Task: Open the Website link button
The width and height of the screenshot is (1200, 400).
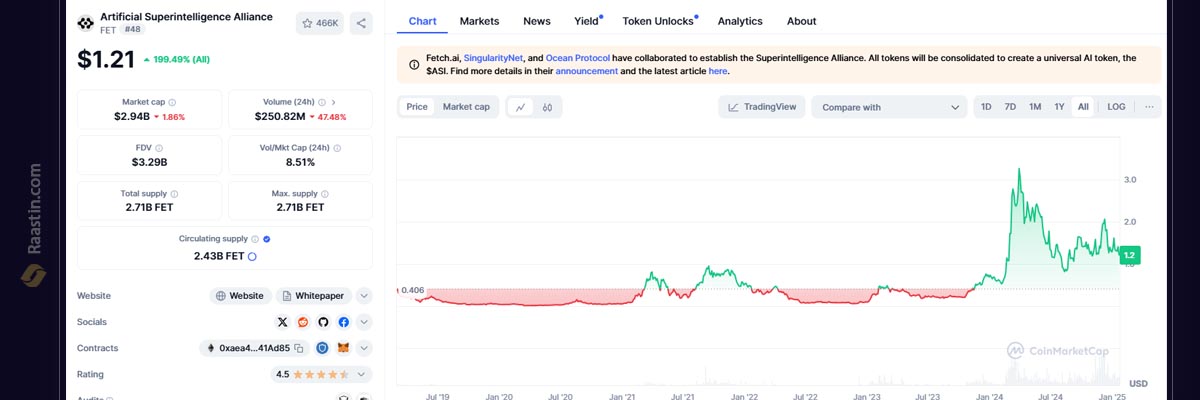Action: [240, 296]
